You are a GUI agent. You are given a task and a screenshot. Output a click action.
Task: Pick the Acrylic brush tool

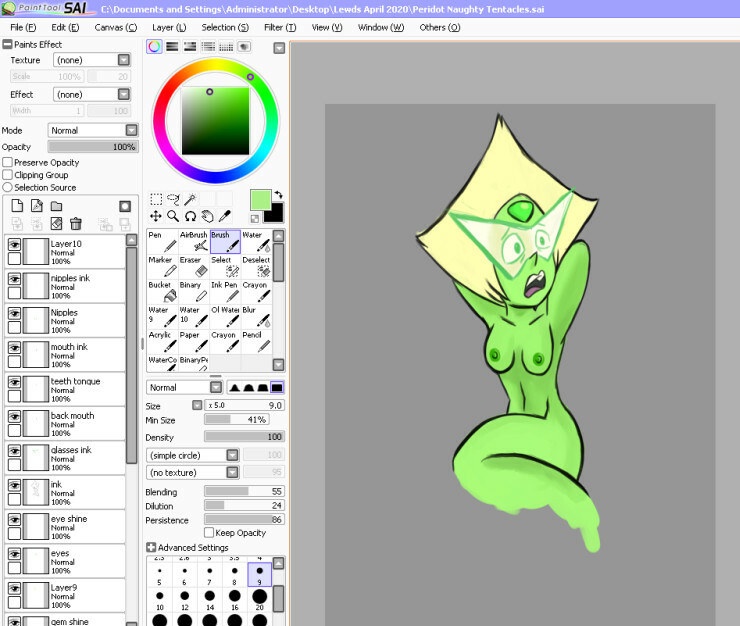(162, 341)
